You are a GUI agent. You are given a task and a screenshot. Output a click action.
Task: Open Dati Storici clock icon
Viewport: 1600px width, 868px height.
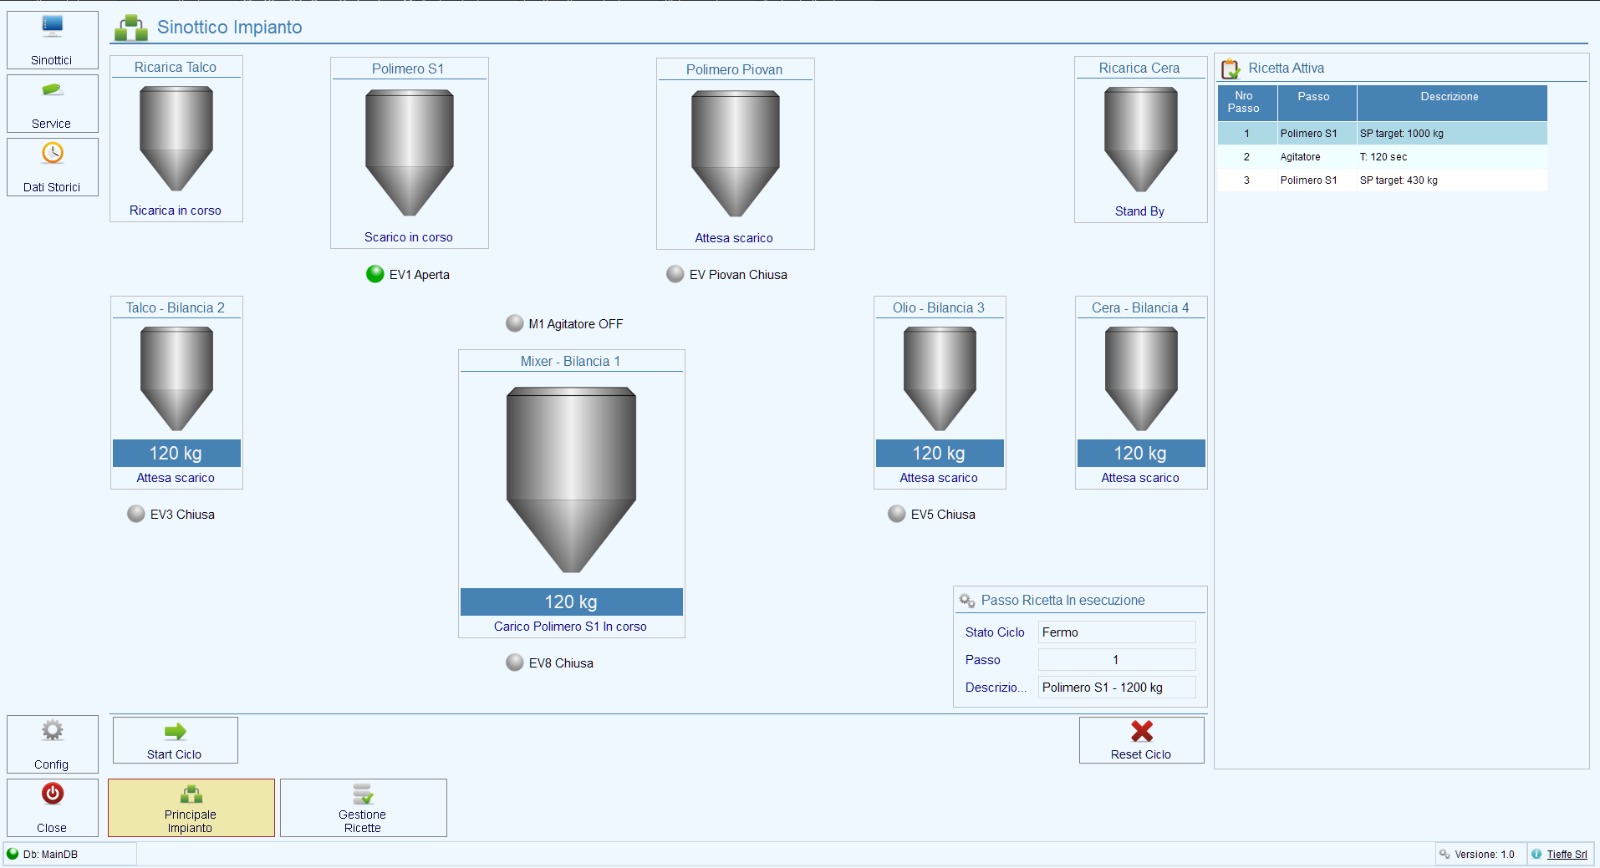(52, 153)
